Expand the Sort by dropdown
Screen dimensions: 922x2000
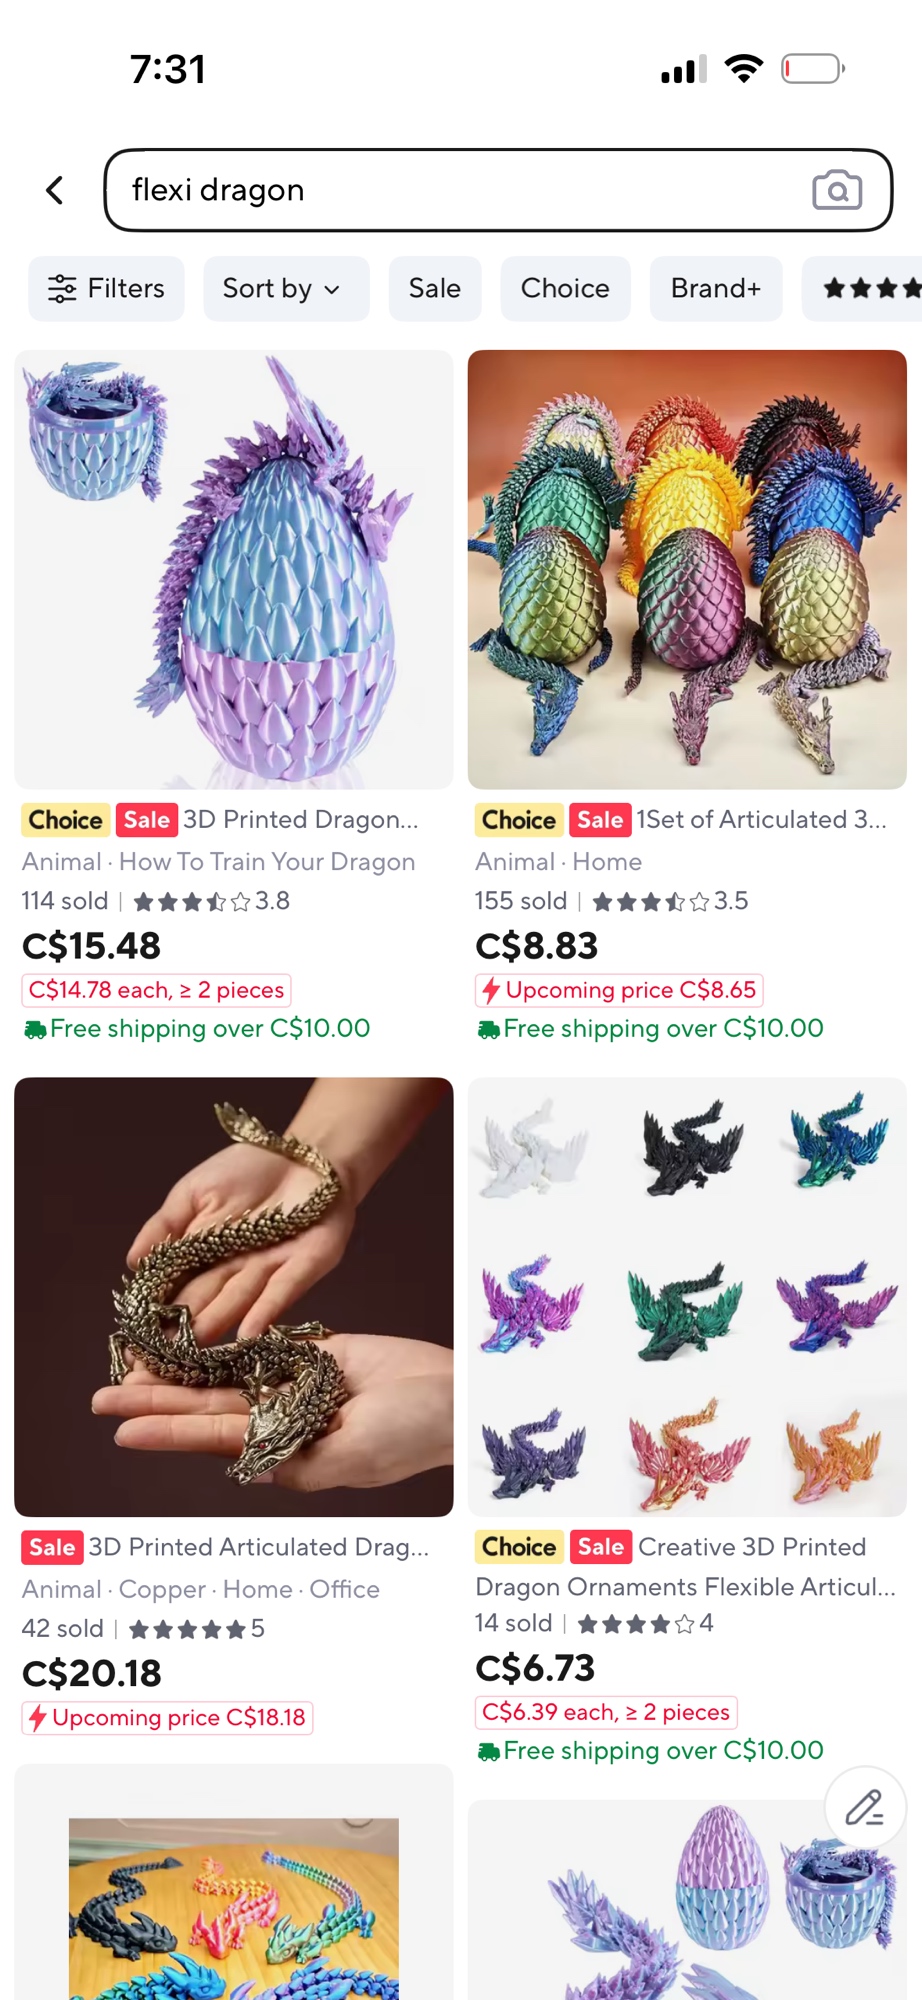pyautogui.click(x=286, y=288)
